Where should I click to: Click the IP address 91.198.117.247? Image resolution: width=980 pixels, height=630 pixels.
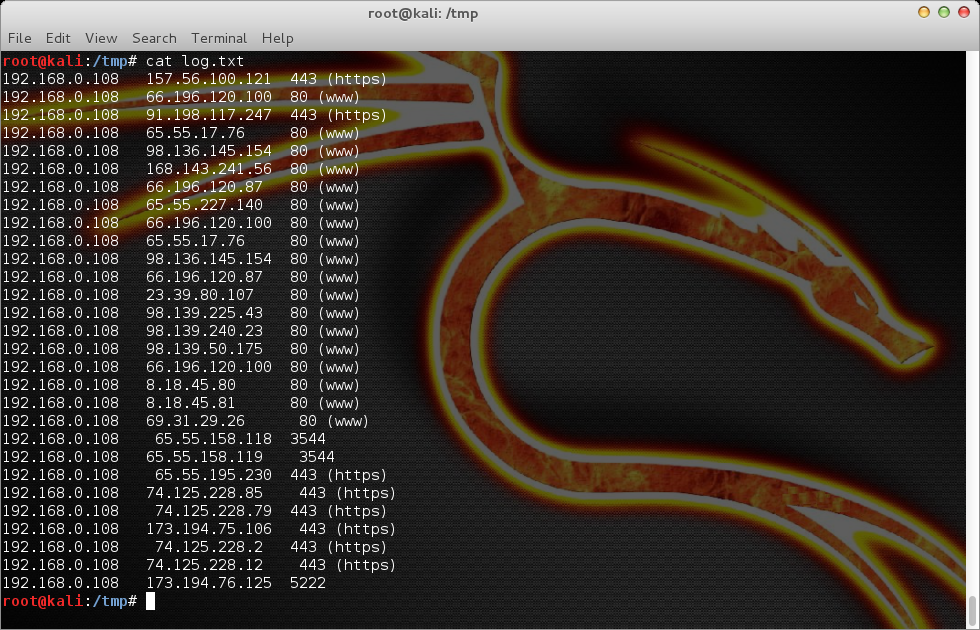209,115
